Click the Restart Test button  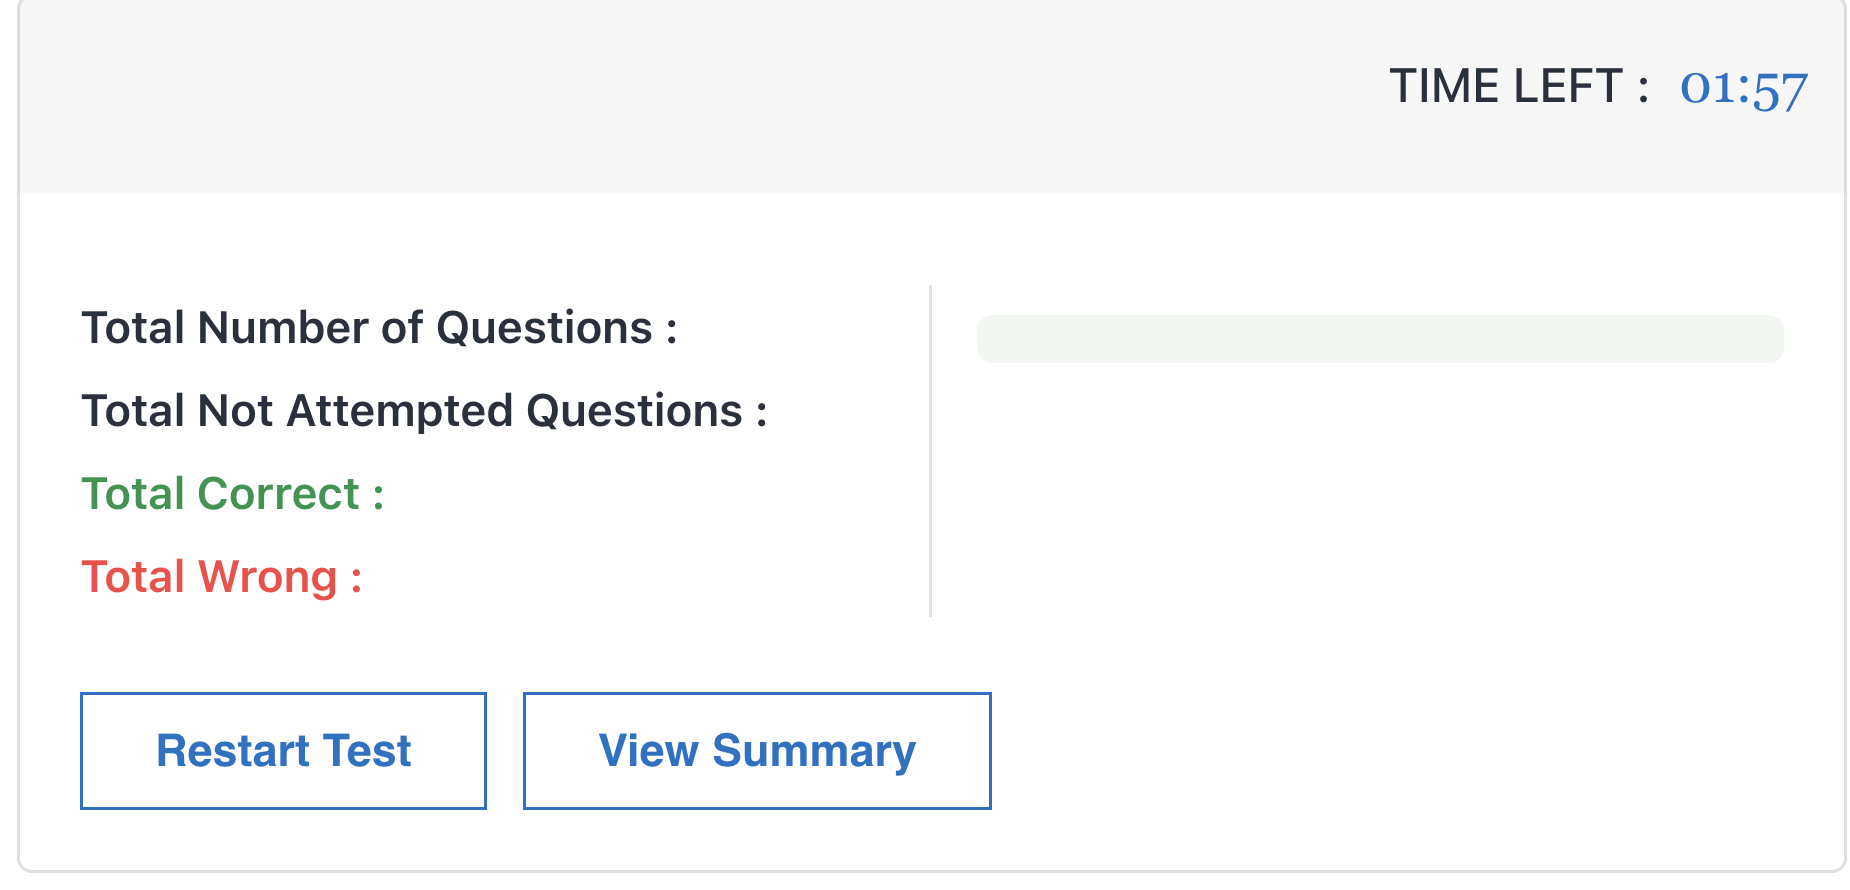282,750
